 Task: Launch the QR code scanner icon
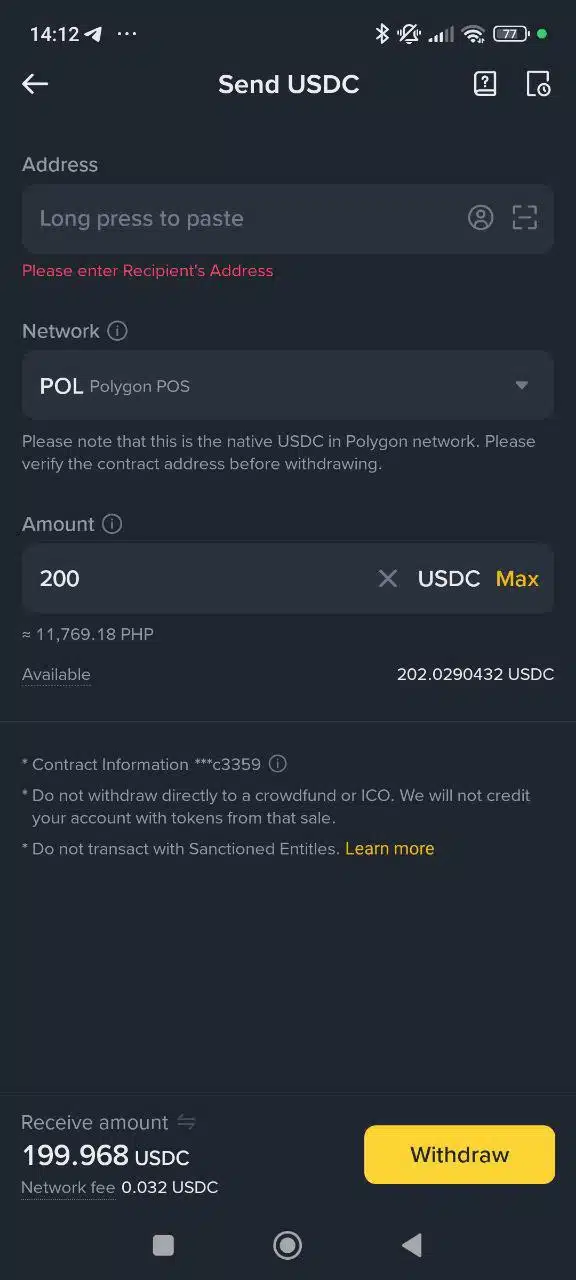[x=525, y=217]
